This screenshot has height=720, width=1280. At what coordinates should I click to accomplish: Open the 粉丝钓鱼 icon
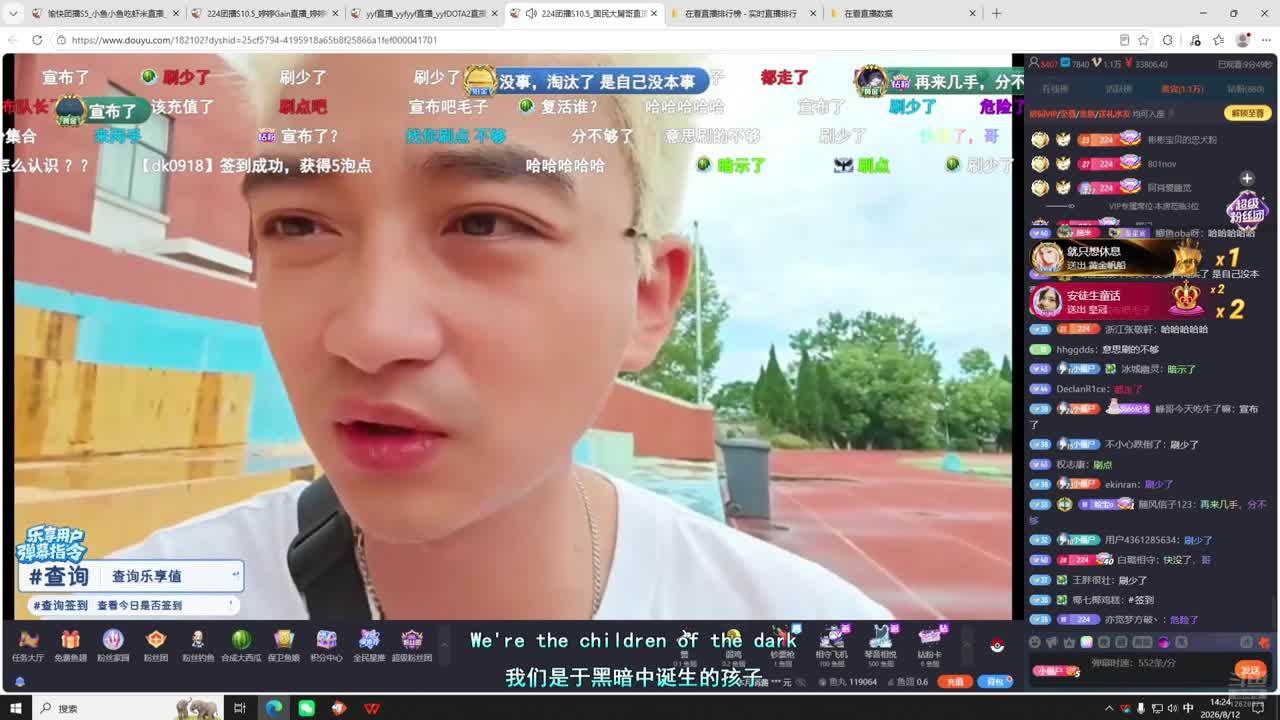pos(198,645)
